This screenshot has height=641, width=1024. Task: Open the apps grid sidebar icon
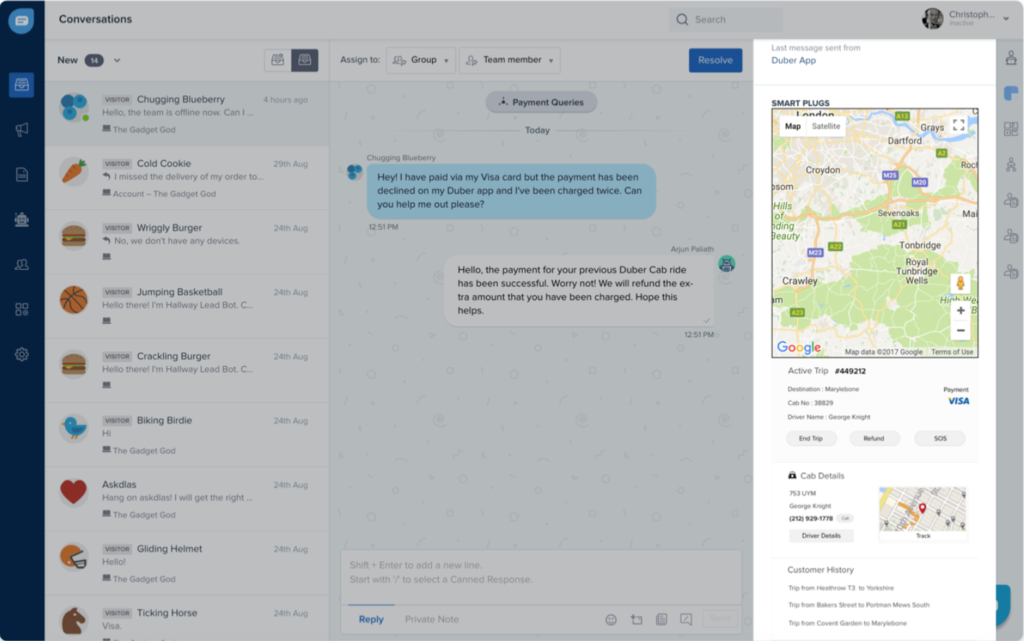22,309
